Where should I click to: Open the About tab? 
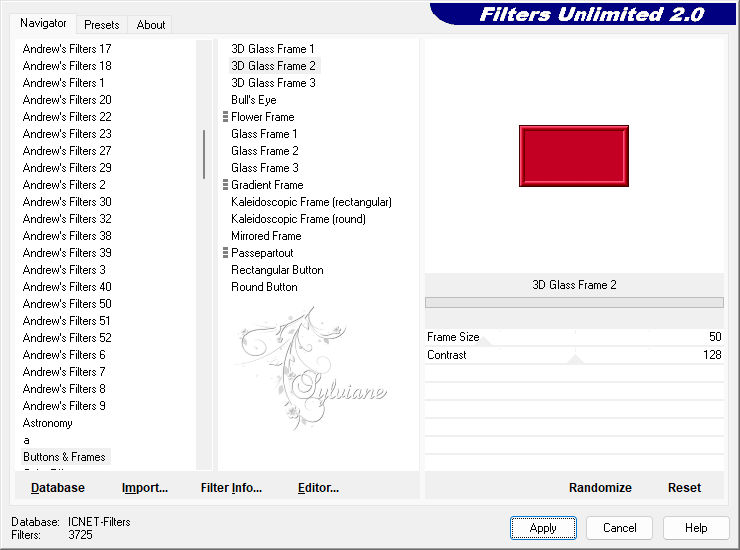(151, 25)
